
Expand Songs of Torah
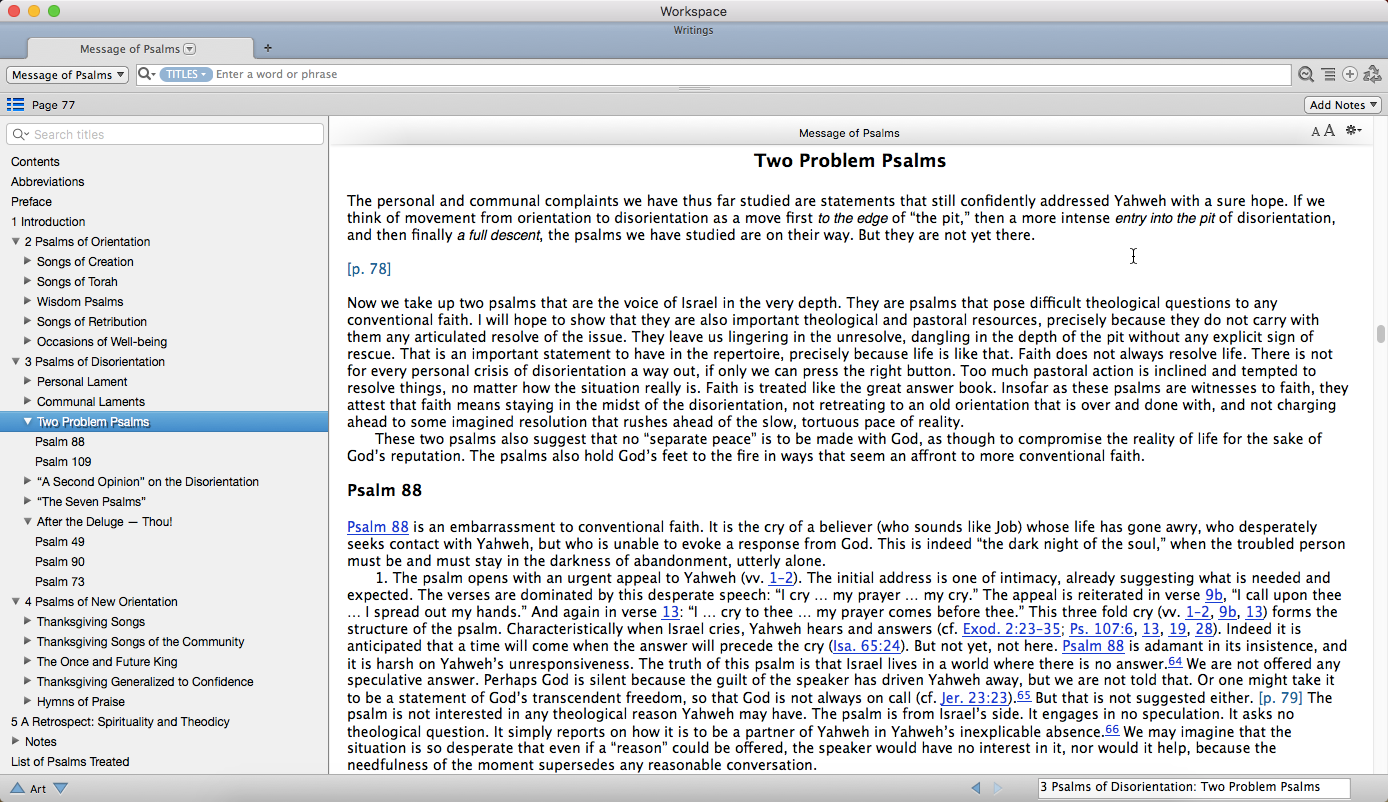pos(28,281)
